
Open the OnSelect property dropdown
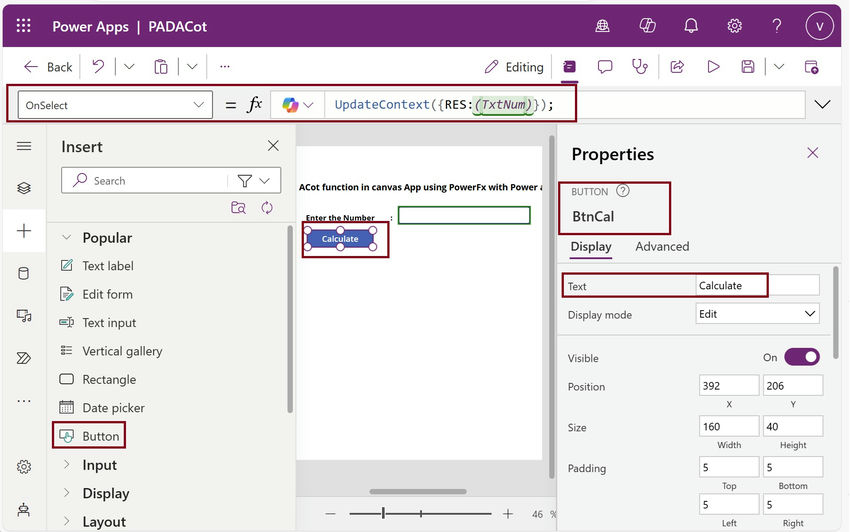coord(115,105)
